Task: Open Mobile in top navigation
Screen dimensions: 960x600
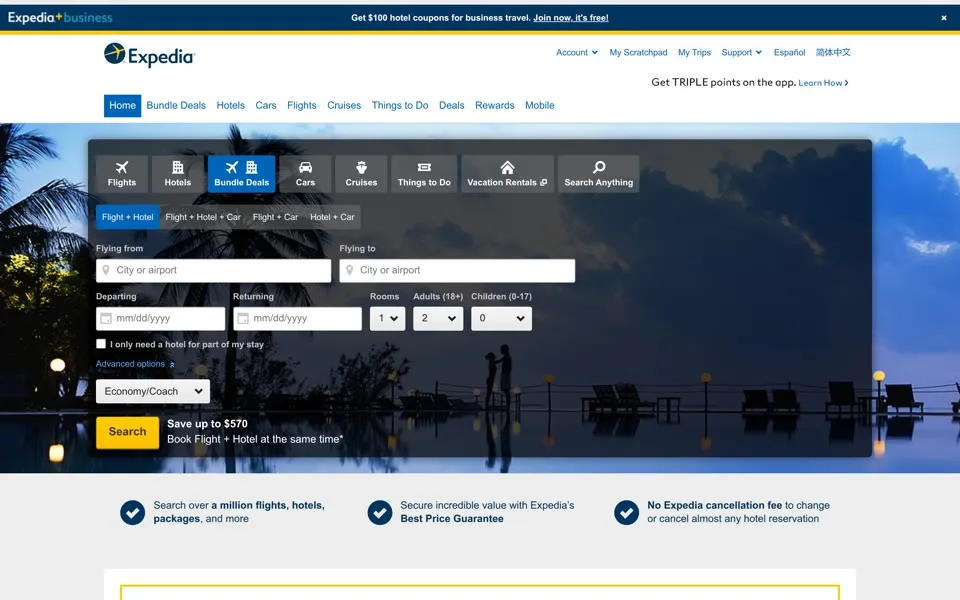Action: pyautogui.click(x=539, y=105)
